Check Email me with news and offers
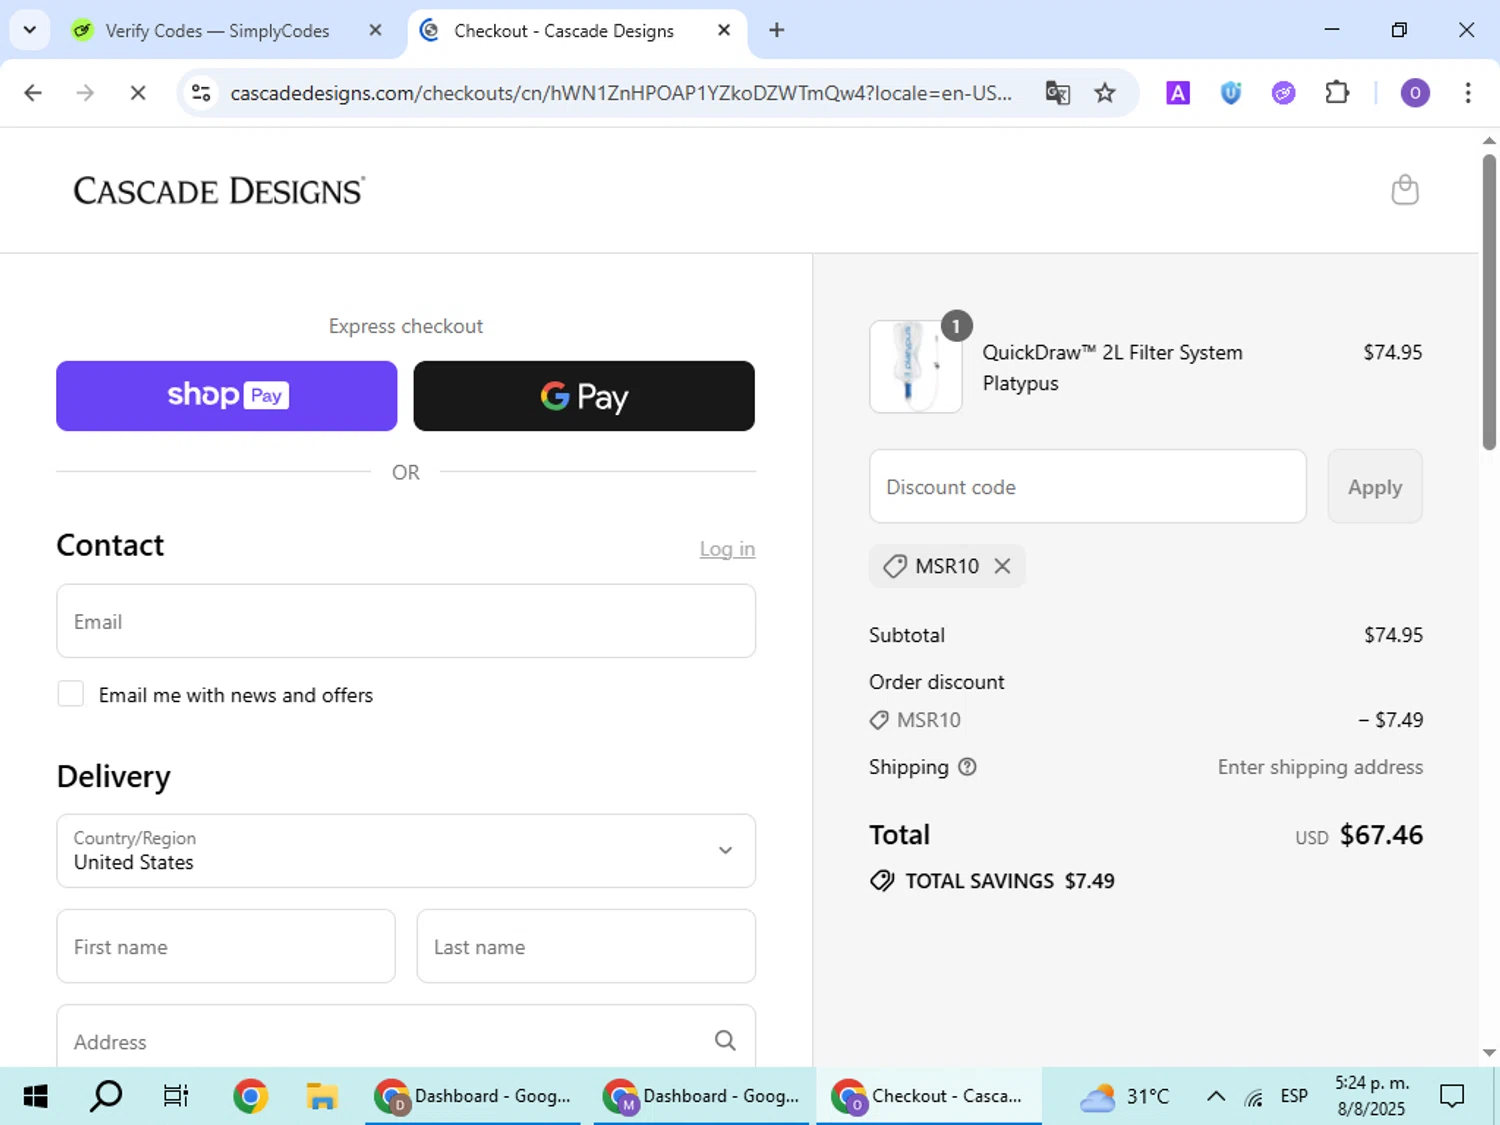Screen dimensions: 1500x1125 point(71,694)
